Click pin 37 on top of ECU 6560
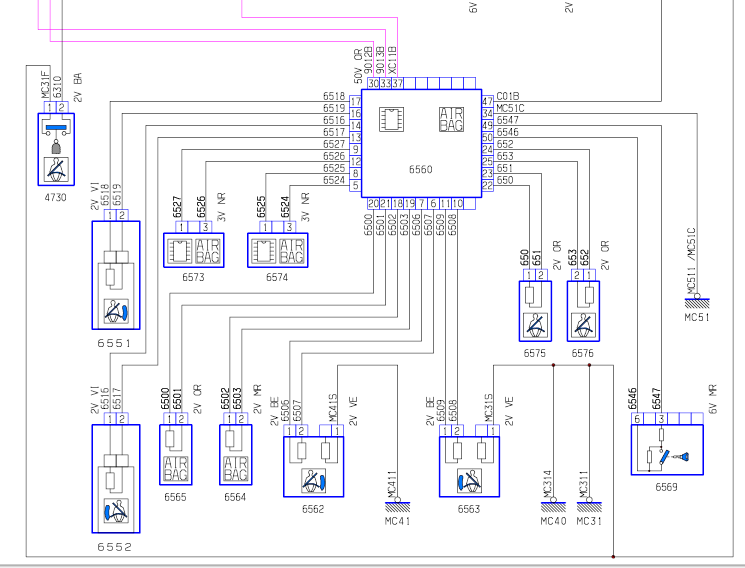The width and height of the screenshot is (745, 568). click(398, 84)
